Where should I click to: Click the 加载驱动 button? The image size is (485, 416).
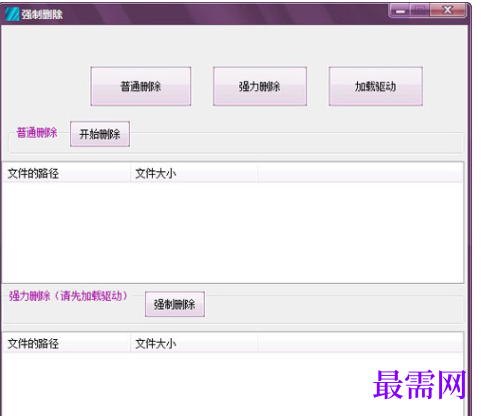[x=376, y=86]
